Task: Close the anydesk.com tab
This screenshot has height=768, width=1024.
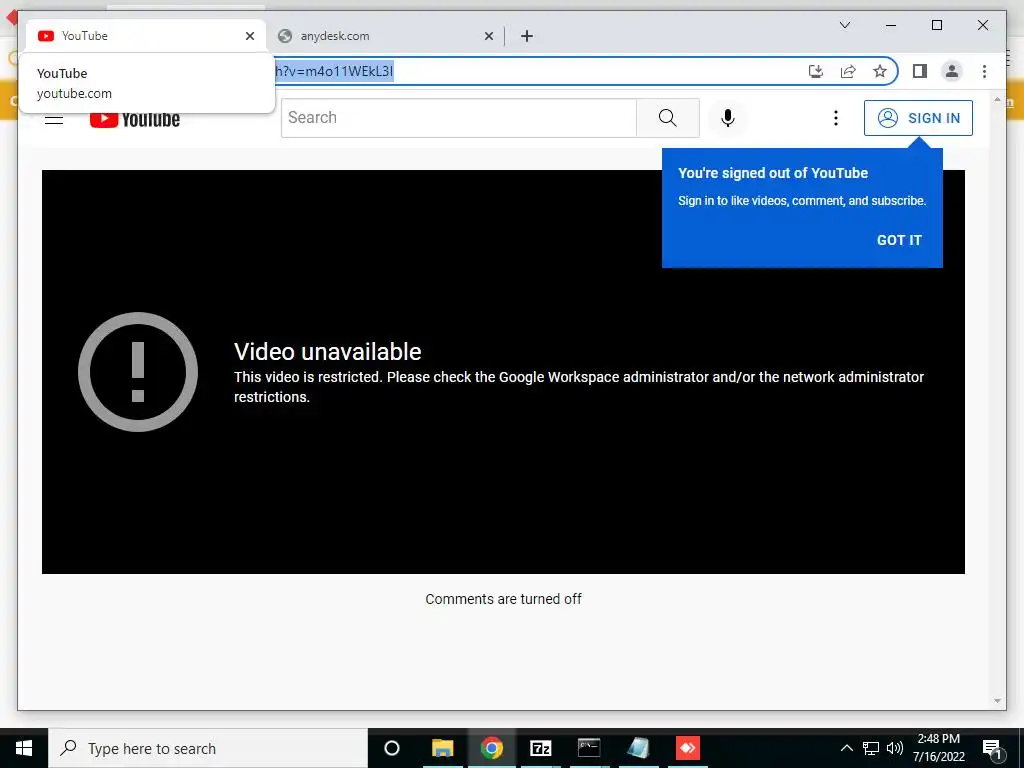Action: 488,36
